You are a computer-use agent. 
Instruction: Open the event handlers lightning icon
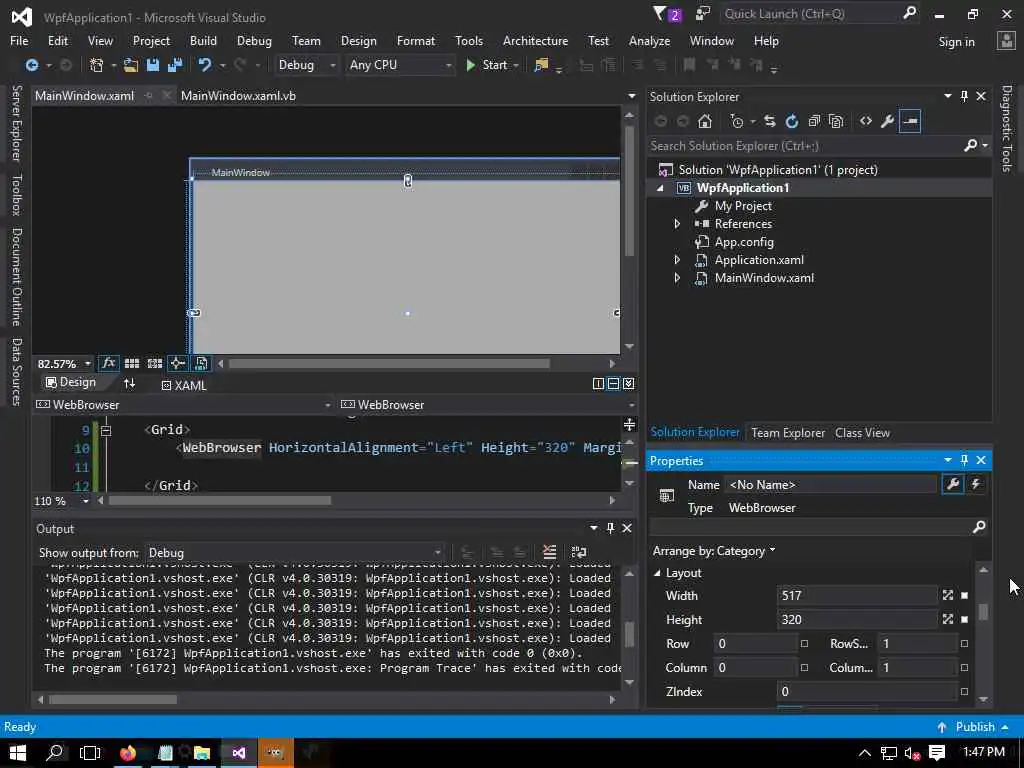tap(976, 485)
